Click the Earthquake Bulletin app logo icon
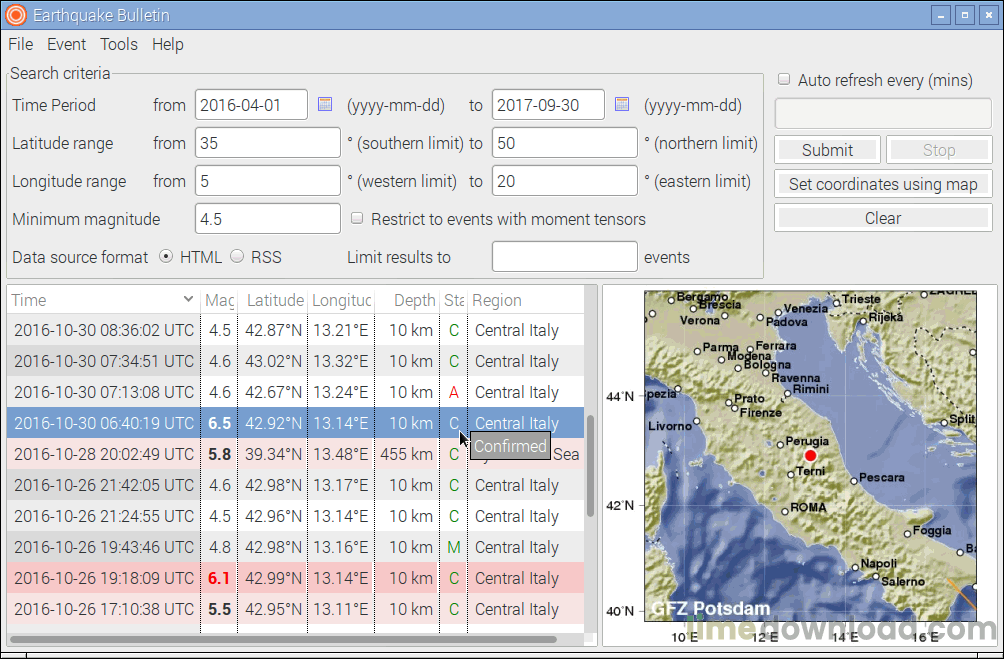 [15, 15]
